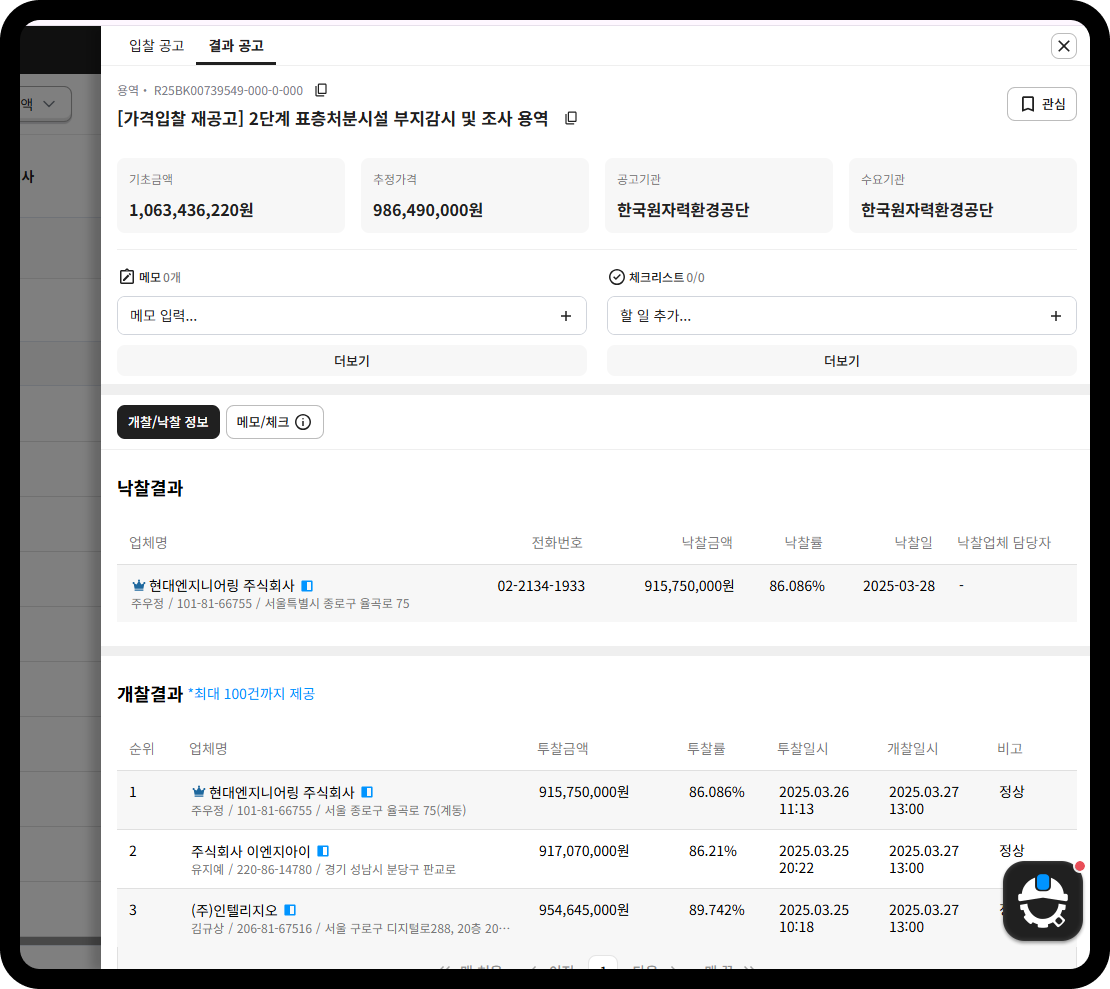Click bid time 2025.03.25 20:22
The image size is (1110, 989).
(x=814, y=859)
